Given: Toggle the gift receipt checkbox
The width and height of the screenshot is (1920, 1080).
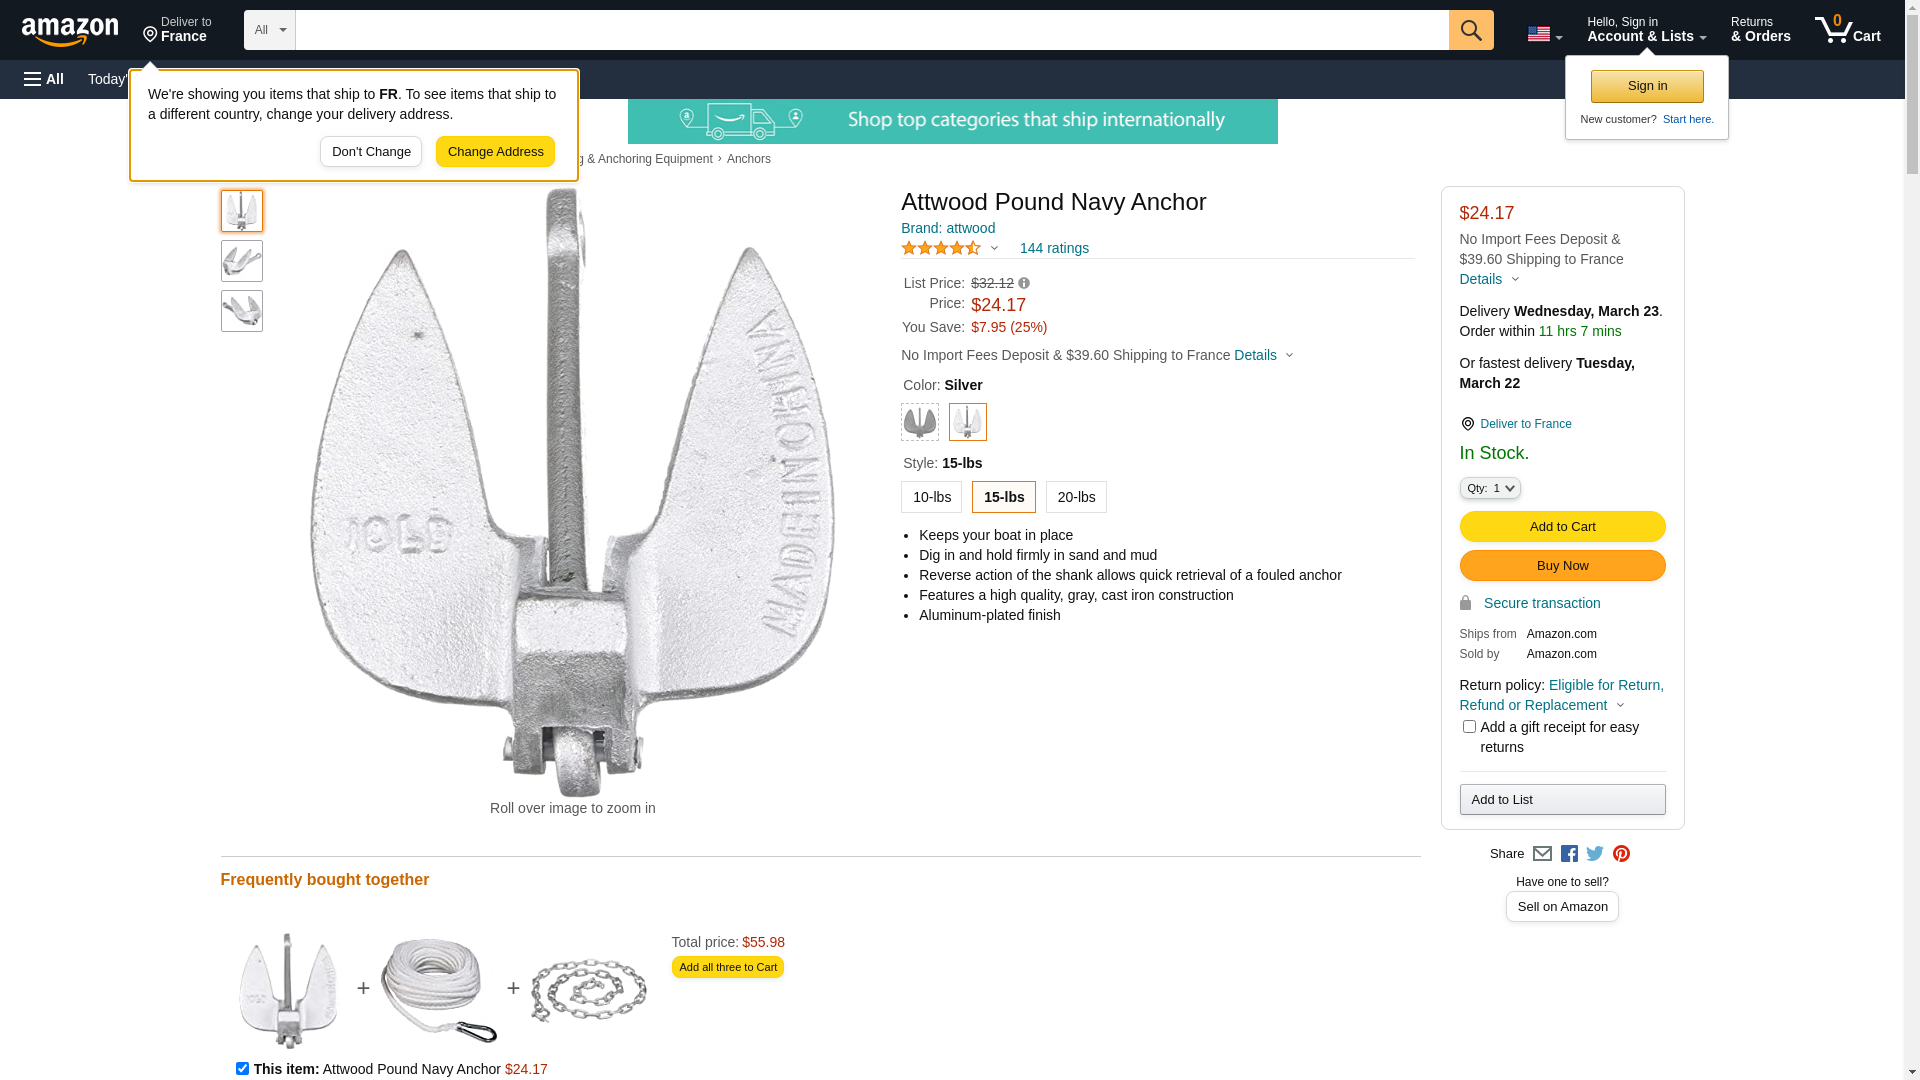Looking at the screenshot, I should coord(1469,727).
